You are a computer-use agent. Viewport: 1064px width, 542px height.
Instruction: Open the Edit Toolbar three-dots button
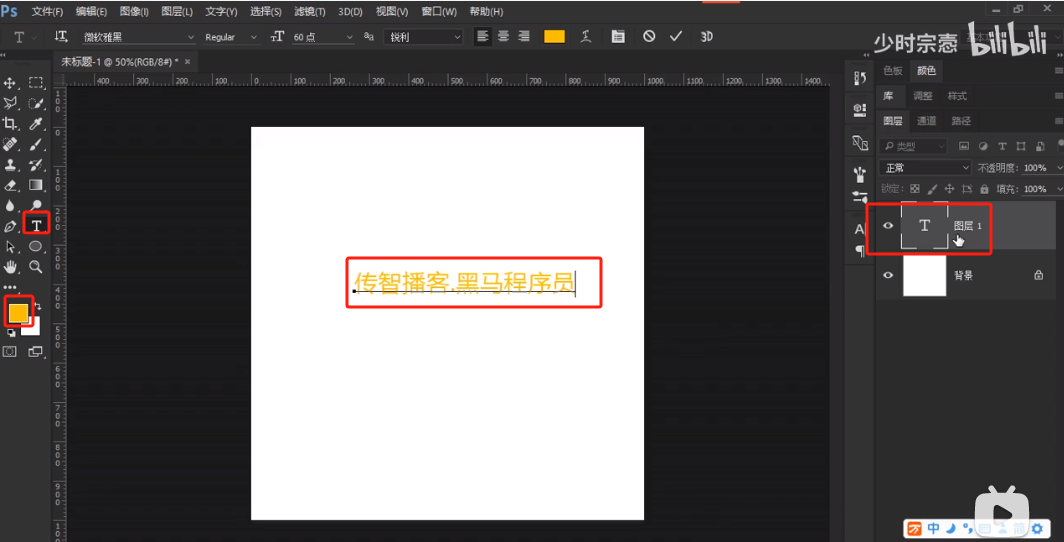pyautogui.click(x=10, y=288)
